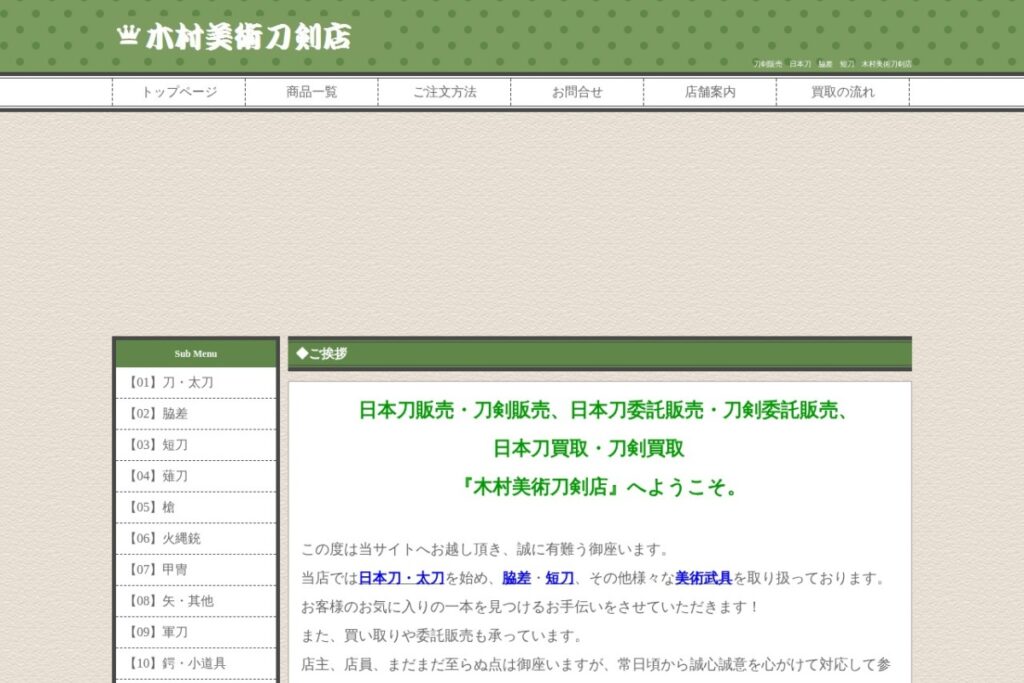Click the 『木村美術刀剣店』へようこそ。 heading

pyautogui.click(x=600, y=487)
